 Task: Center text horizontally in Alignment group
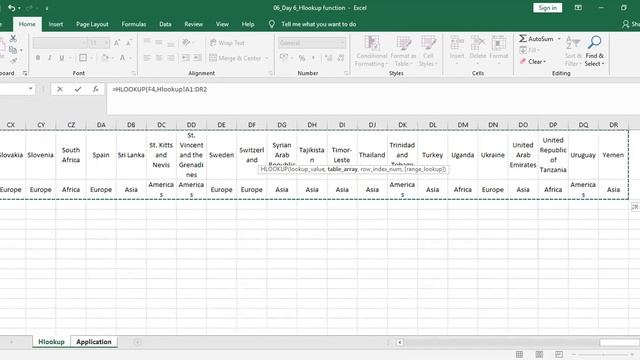159,58
